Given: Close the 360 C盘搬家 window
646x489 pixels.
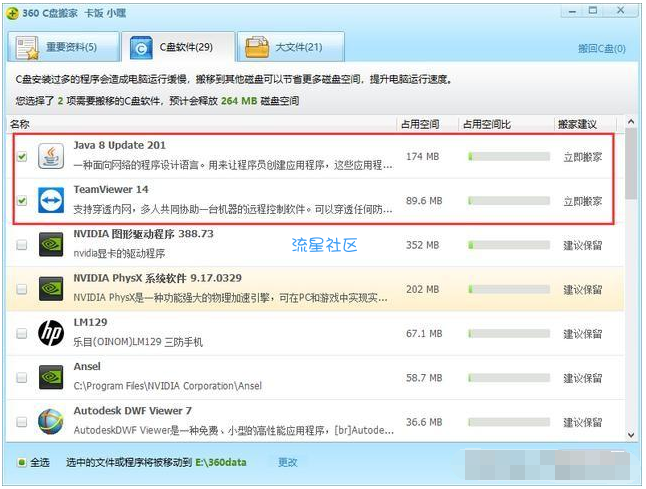Looking at the screenshot, I should tap(620, 11).
